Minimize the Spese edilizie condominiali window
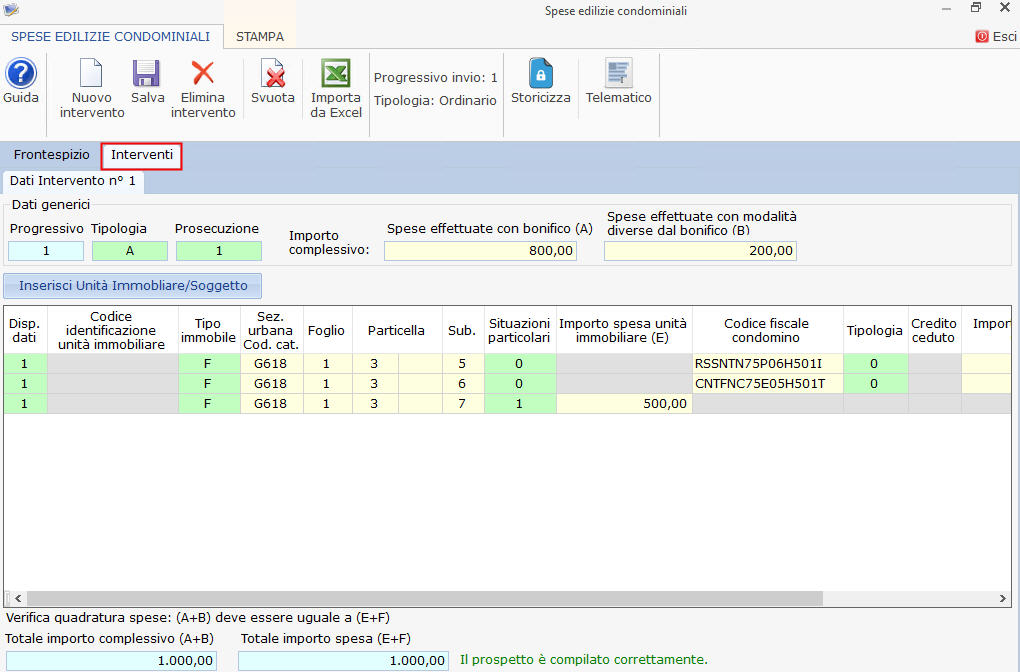Viewport: 1020px width, 672px height. click(946, 9)
